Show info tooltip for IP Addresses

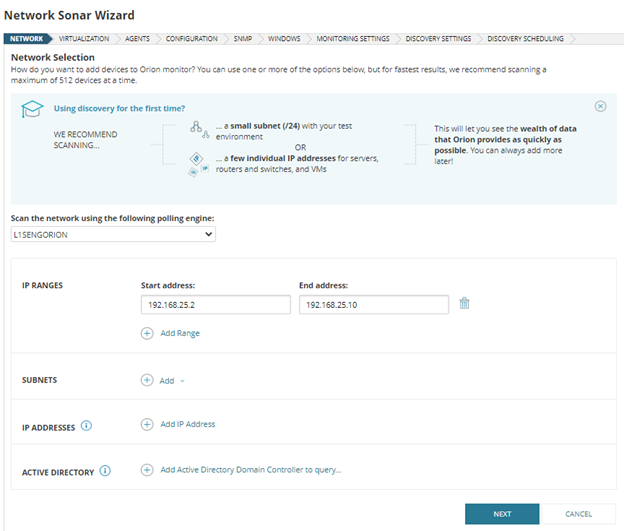click(x=86, y=426)
